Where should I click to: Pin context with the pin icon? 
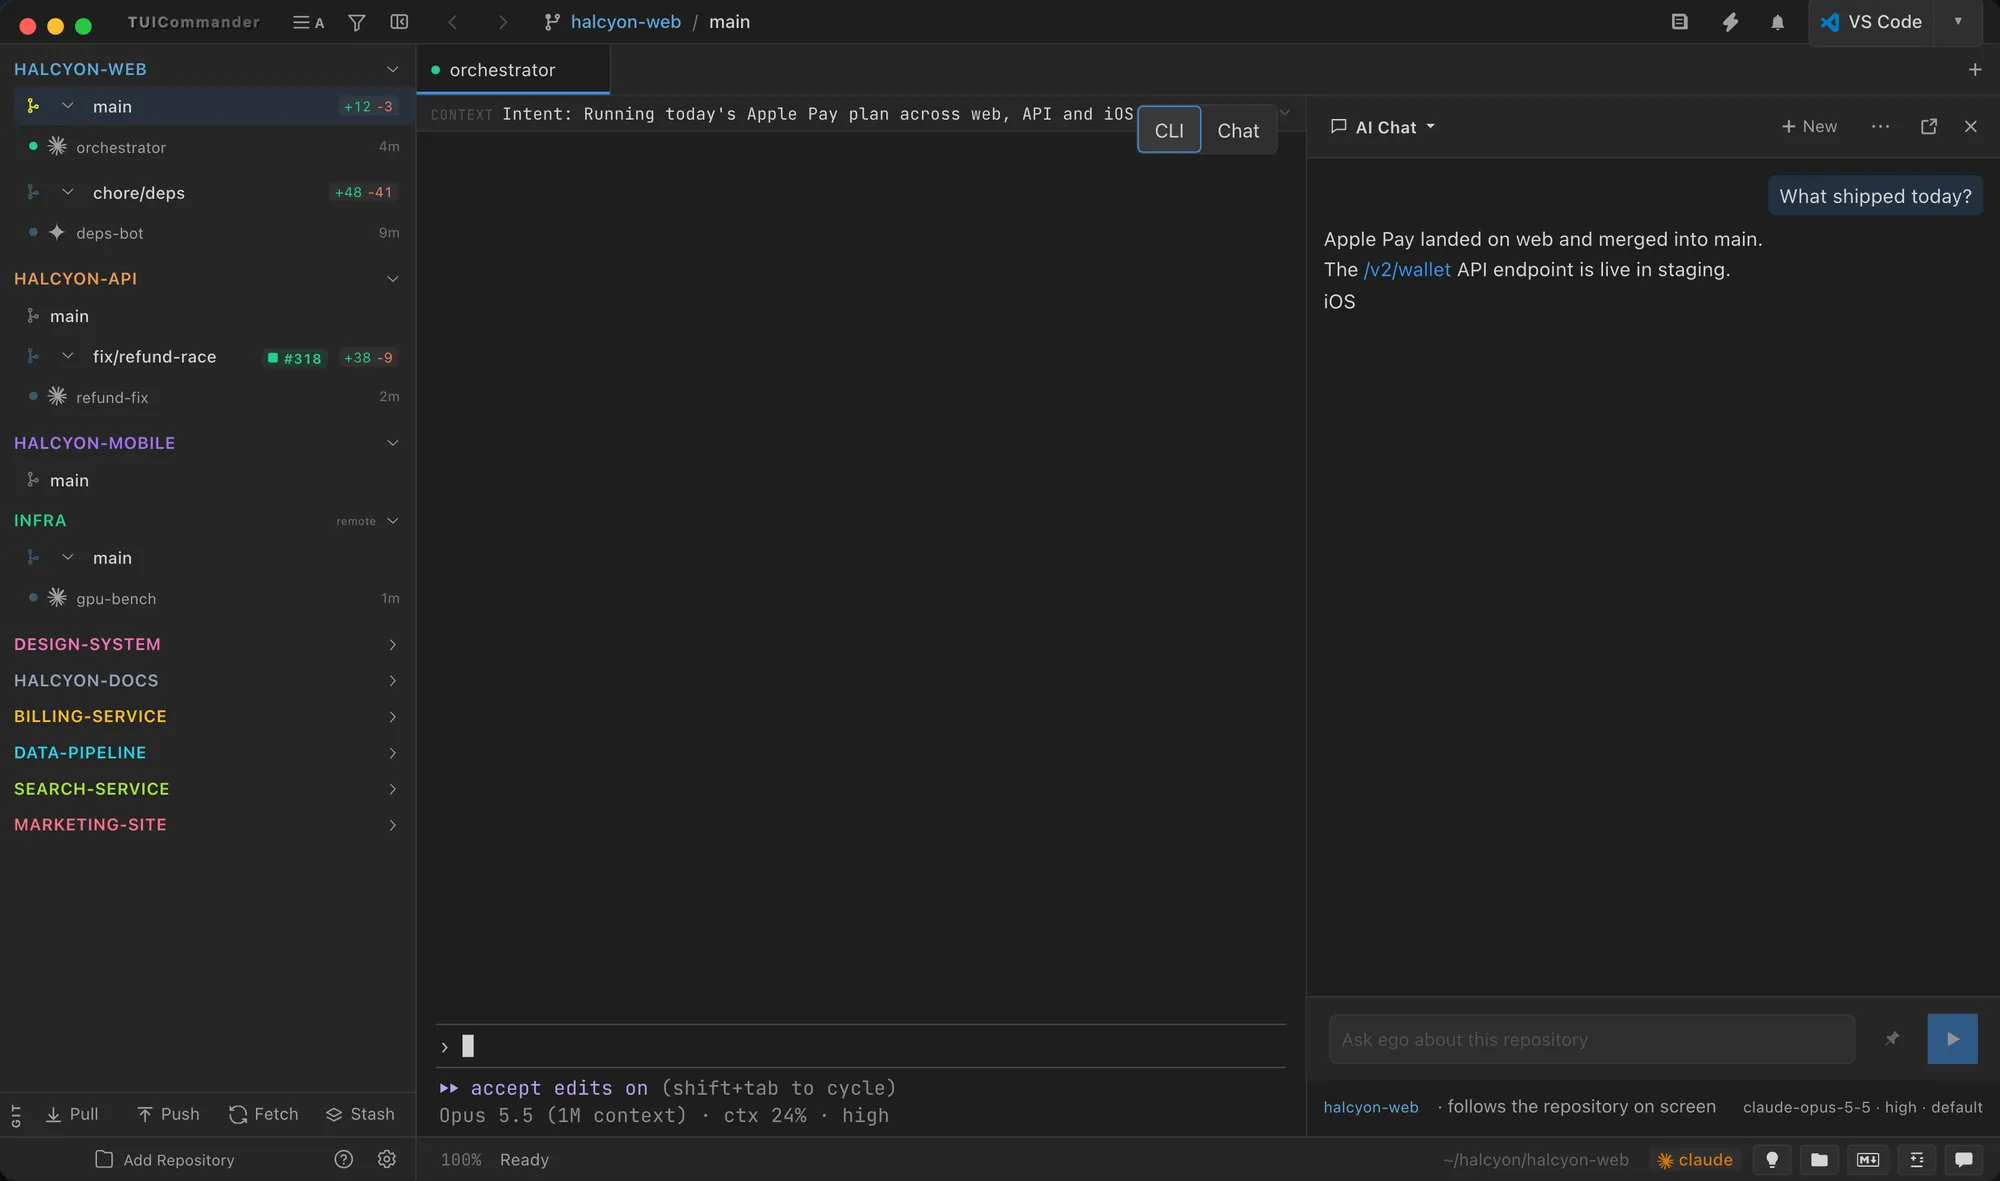(x=1892, y=1039)
